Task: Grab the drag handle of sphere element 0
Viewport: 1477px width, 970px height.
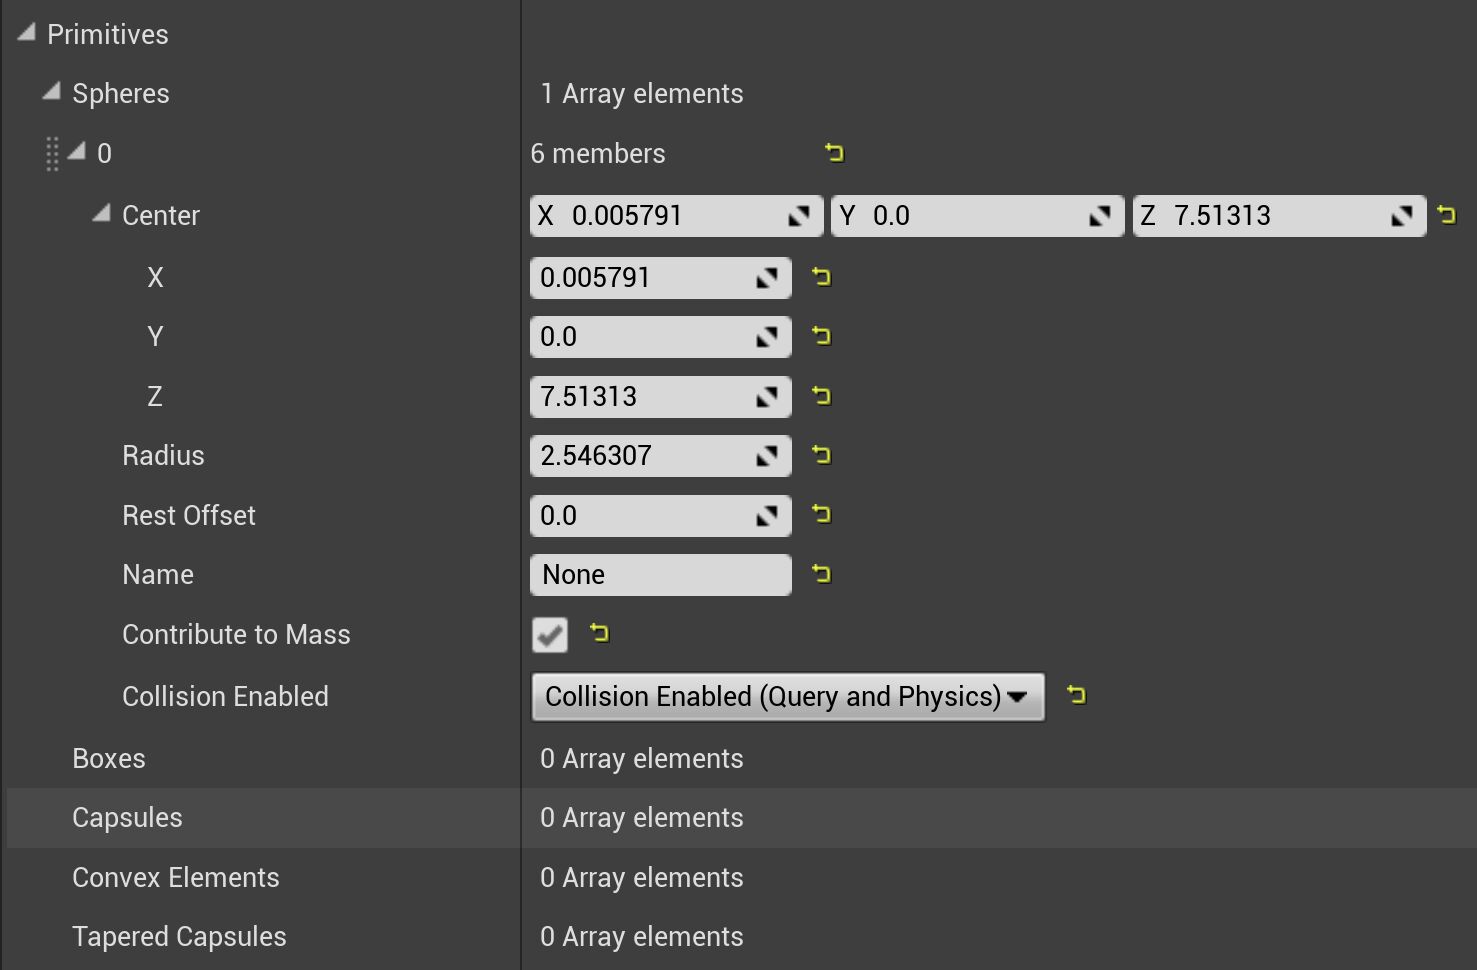Action: [x=52, y=154]
